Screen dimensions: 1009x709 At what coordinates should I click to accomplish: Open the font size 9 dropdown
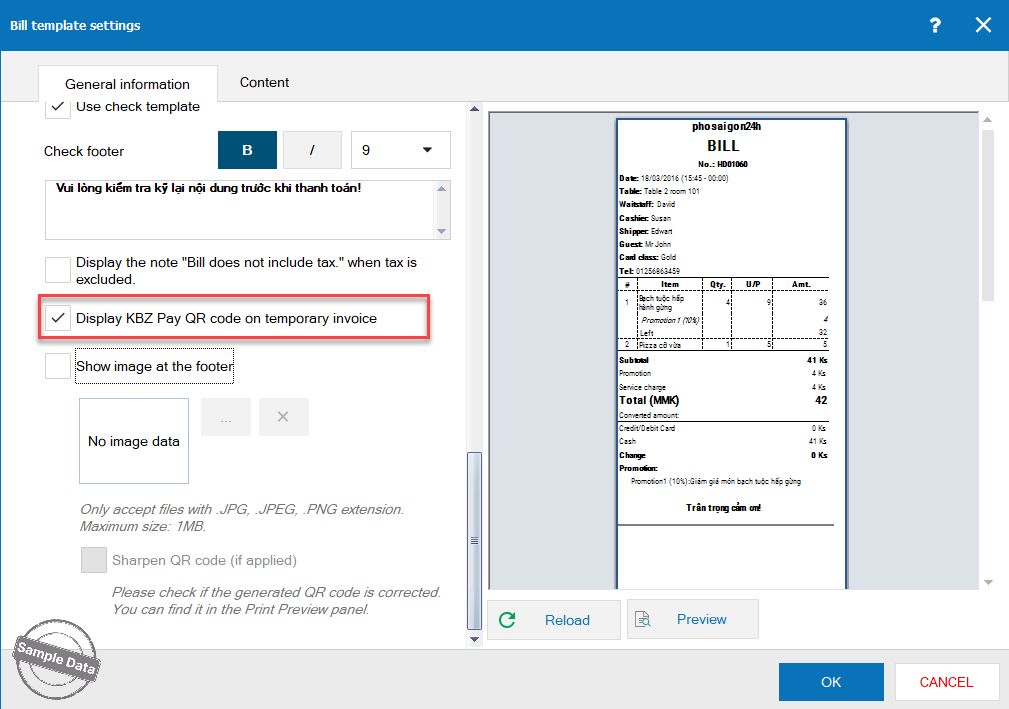pyautogui.click(x=400, y=150)
